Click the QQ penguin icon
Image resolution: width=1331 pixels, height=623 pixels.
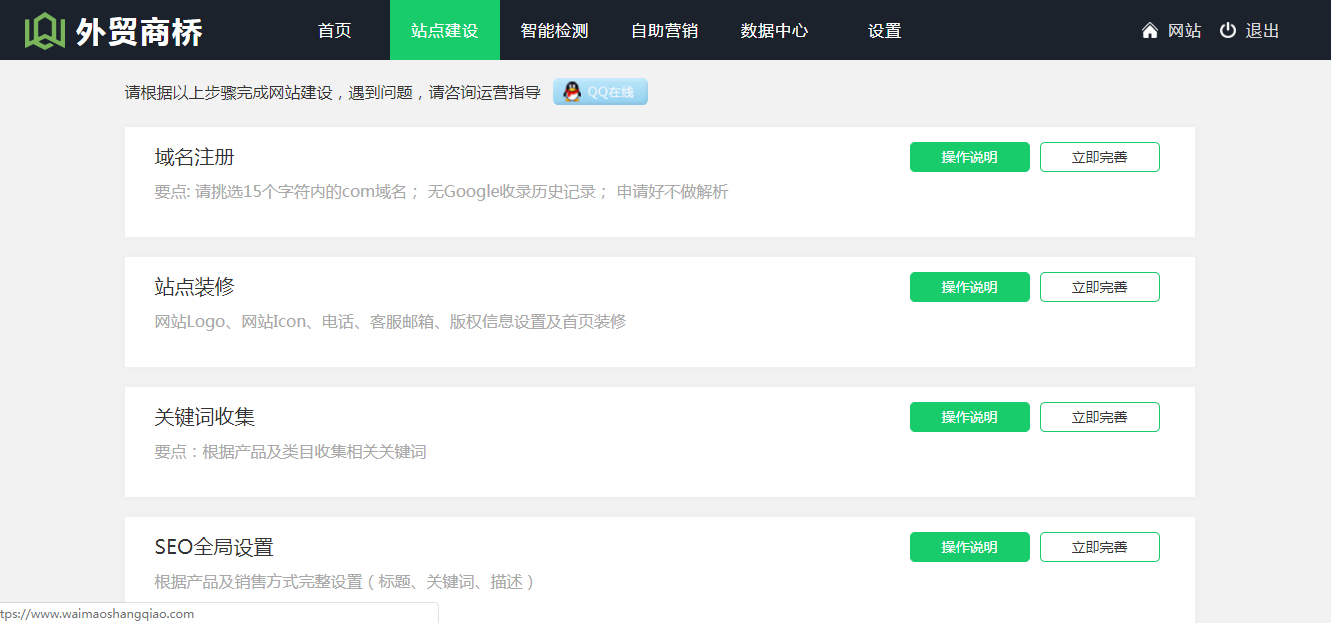click(x=571, y=92)
